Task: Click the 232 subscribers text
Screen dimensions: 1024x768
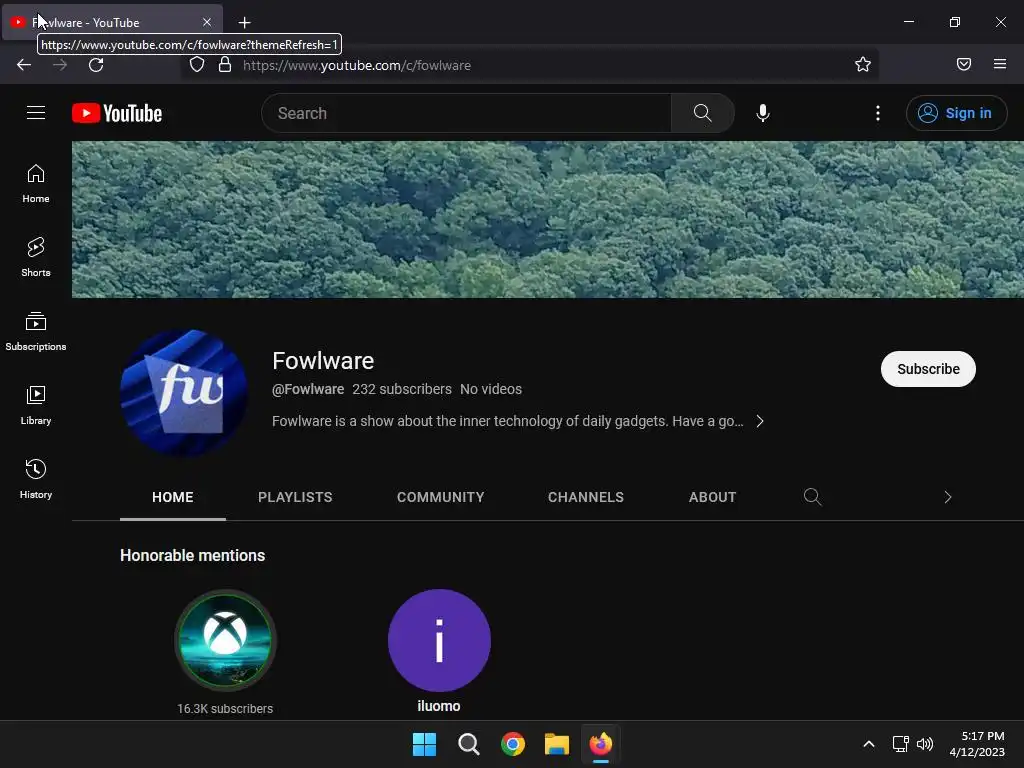Action: tap(402, 389)
